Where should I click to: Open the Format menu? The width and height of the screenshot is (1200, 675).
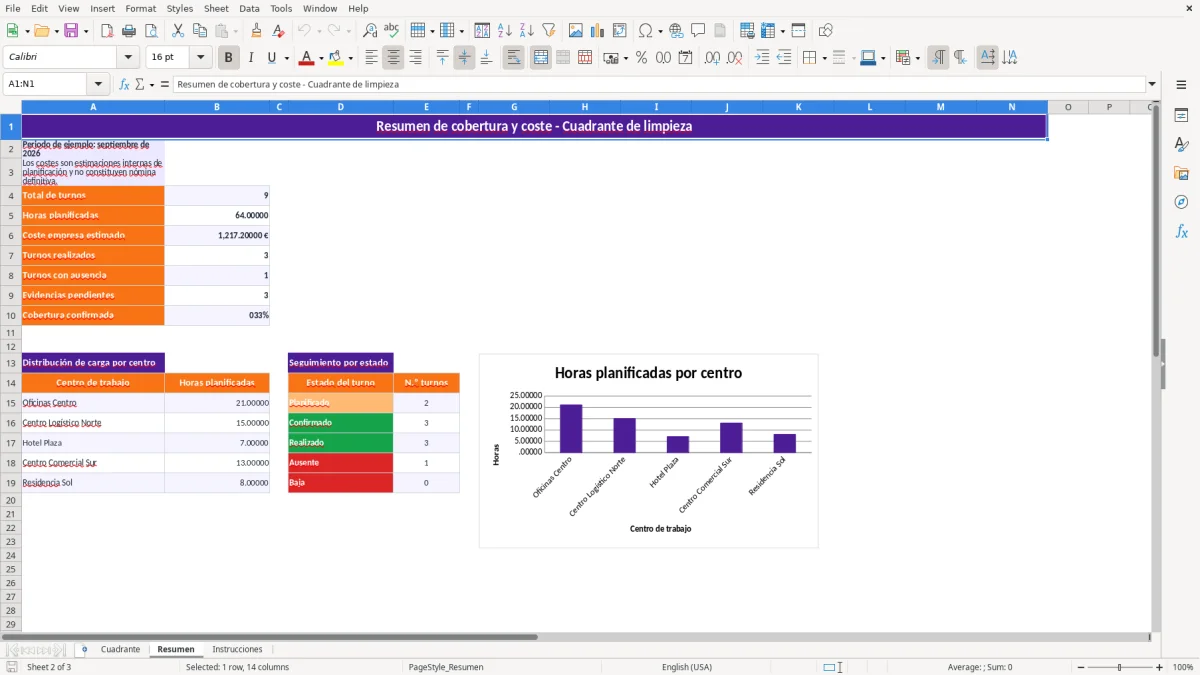pyautogui.click(x=140, y=8)
